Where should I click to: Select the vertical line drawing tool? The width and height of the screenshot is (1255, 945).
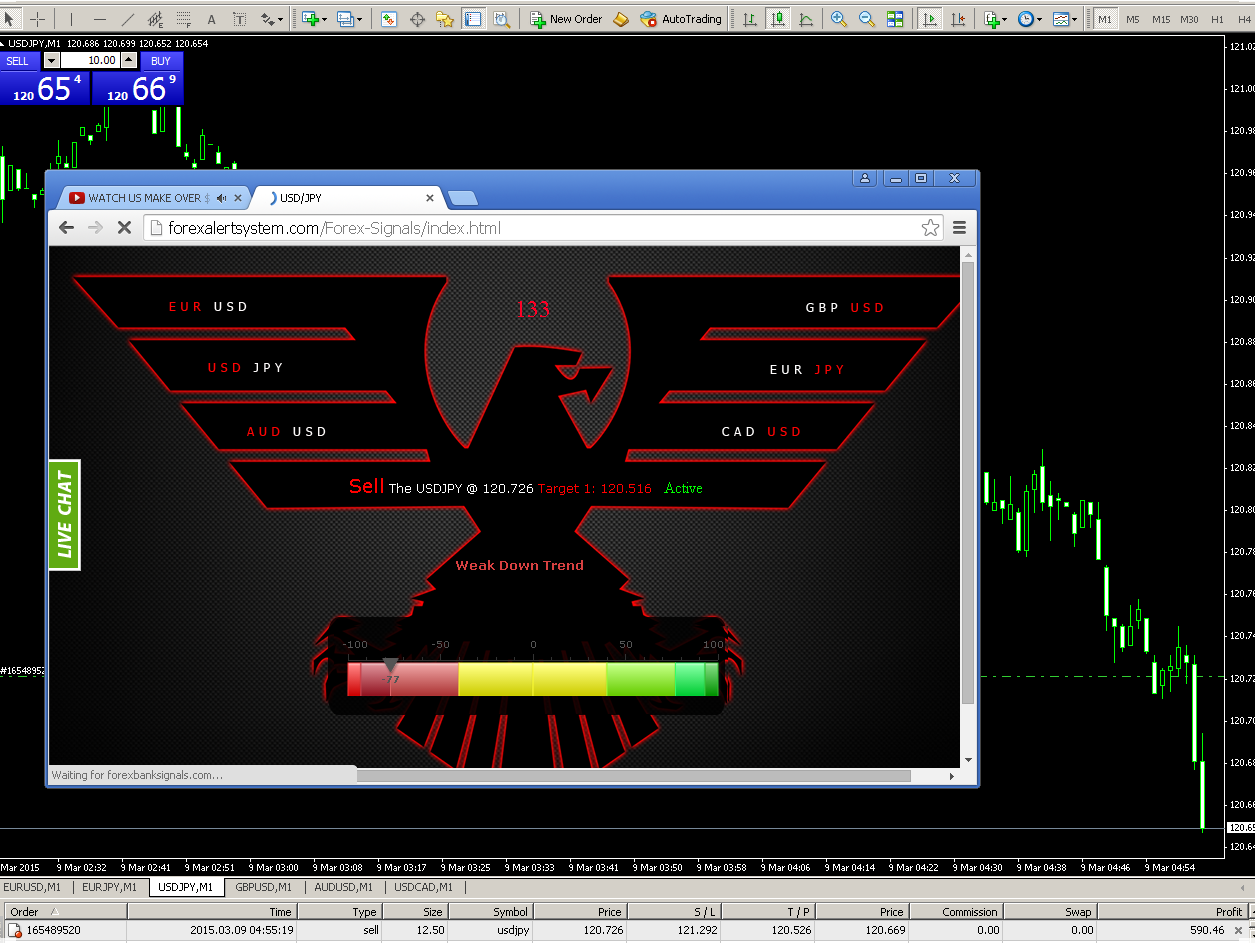tap(71, 19)
